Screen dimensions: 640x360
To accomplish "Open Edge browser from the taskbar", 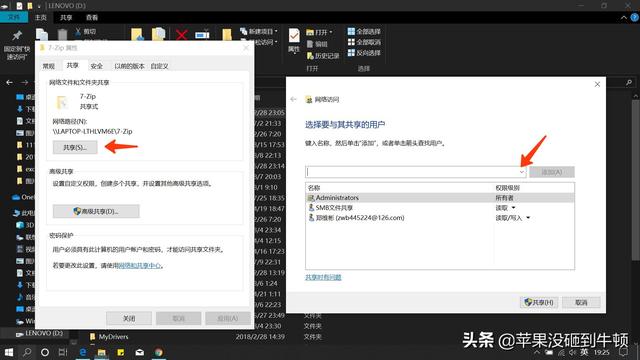I will pyautogui.click(x=83, y=352).
